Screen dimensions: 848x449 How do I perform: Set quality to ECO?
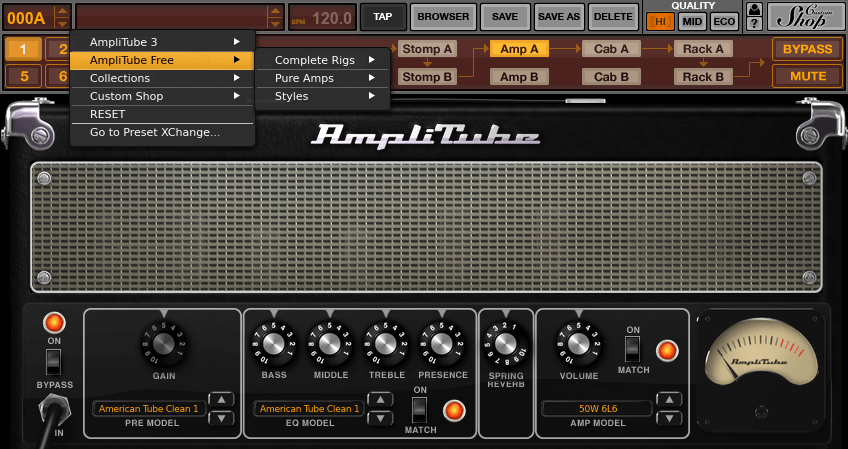point(724,22)
